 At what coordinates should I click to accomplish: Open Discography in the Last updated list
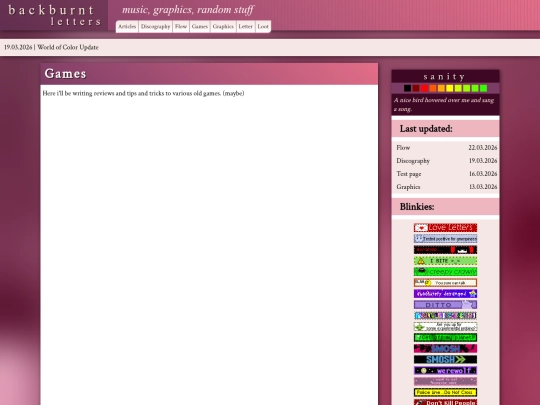tap(413, 161)
